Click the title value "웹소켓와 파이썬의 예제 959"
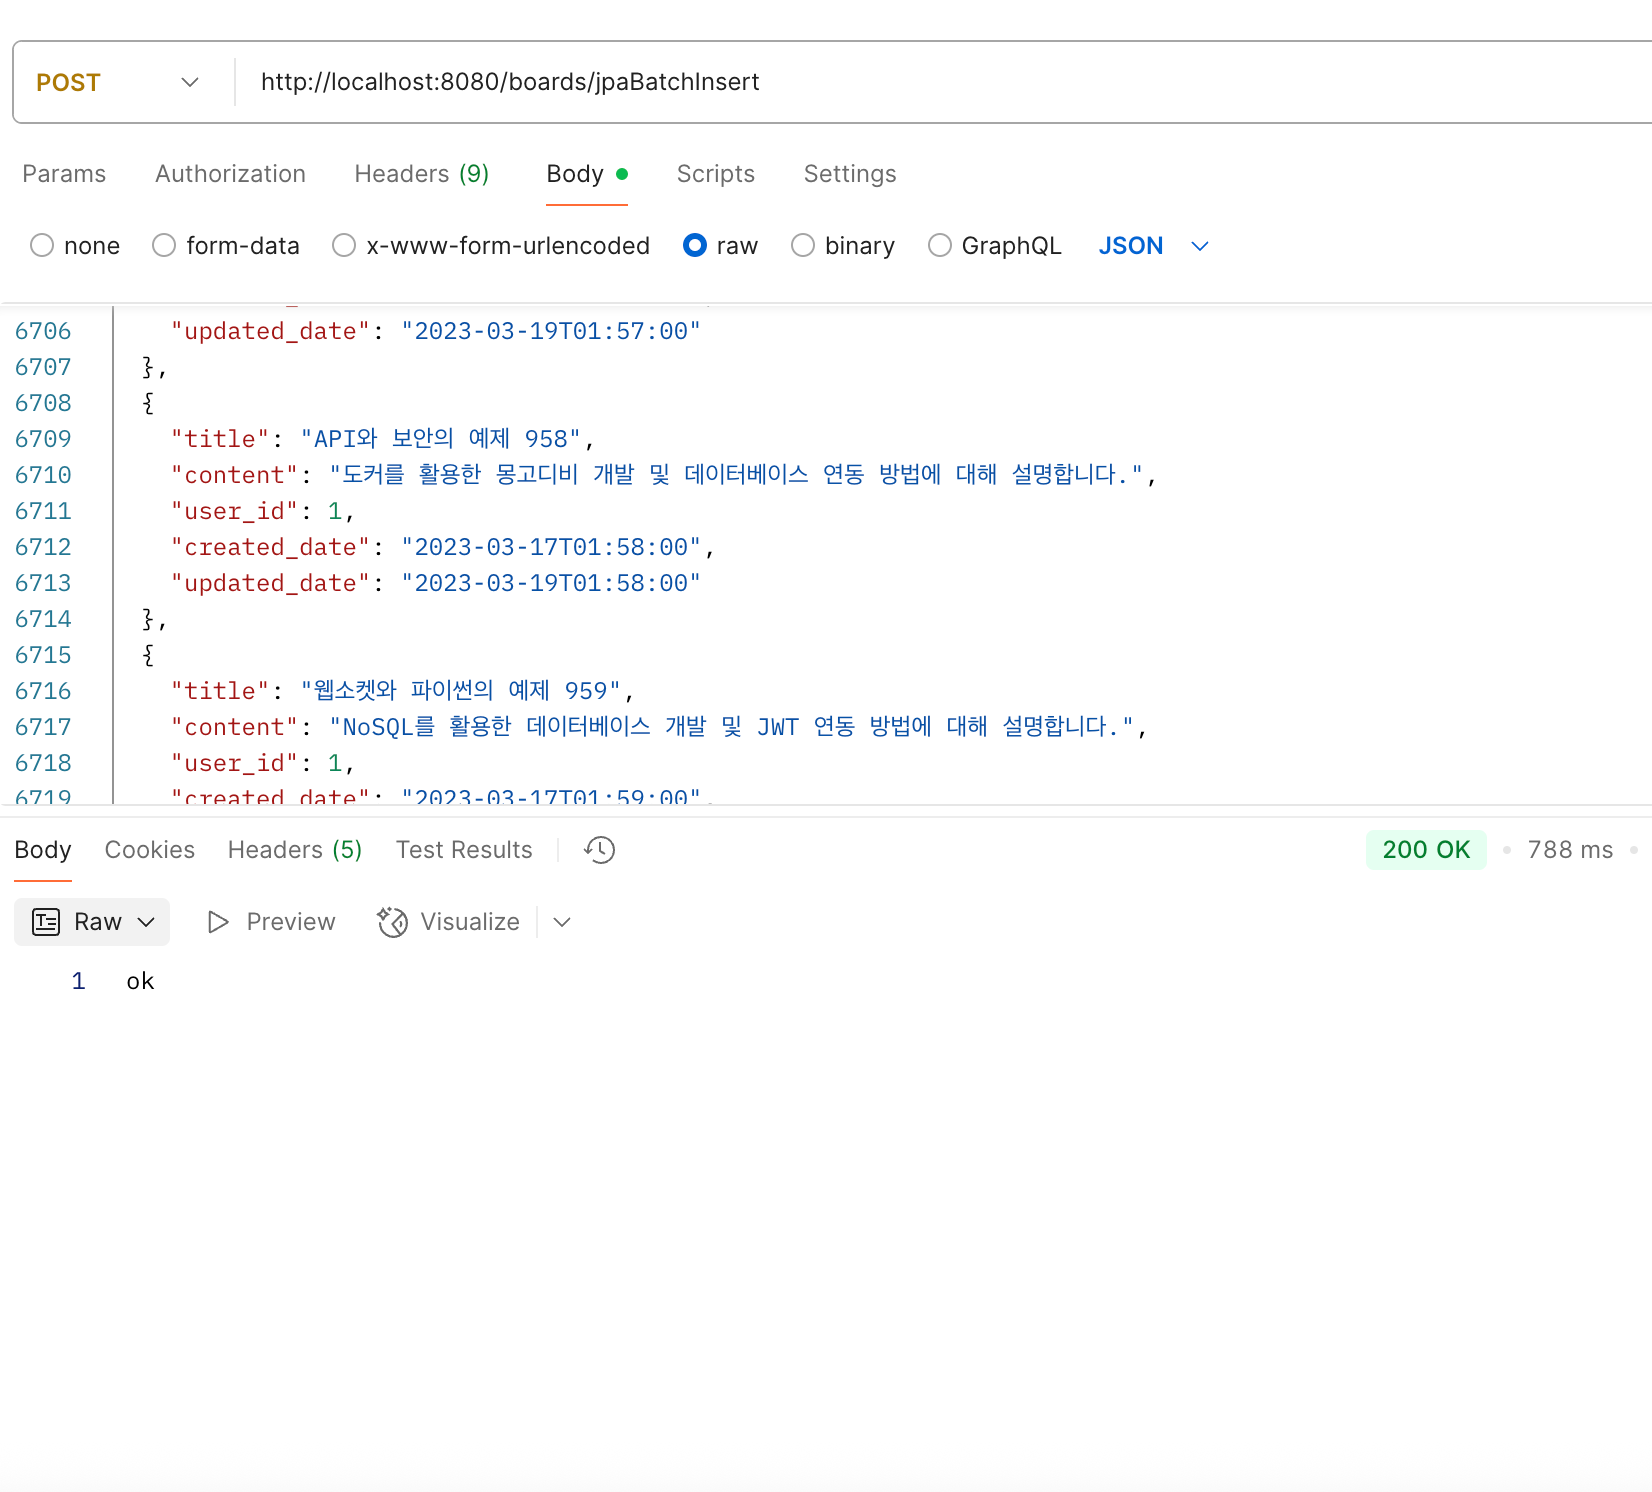This screenshot has height=1492, width=1652. coord(461,691)
